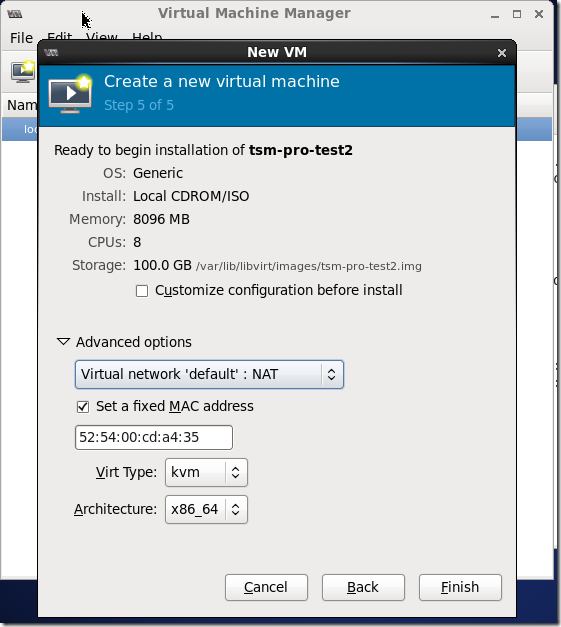Click the create new virtual machine toolbar icon in the main window

point(23,72)
